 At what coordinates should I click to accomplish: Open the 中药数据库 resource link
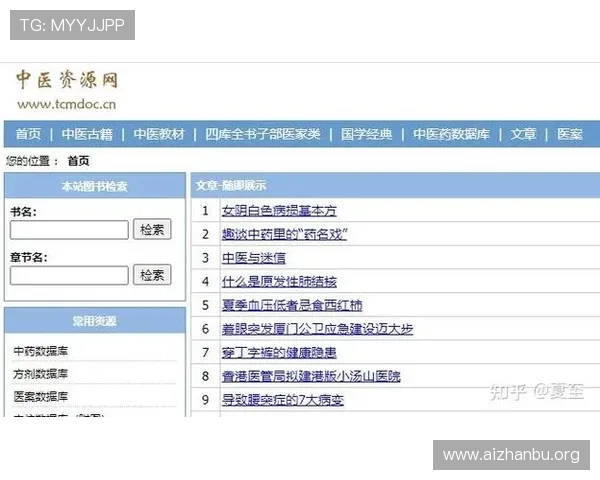(x=41, y=351)
